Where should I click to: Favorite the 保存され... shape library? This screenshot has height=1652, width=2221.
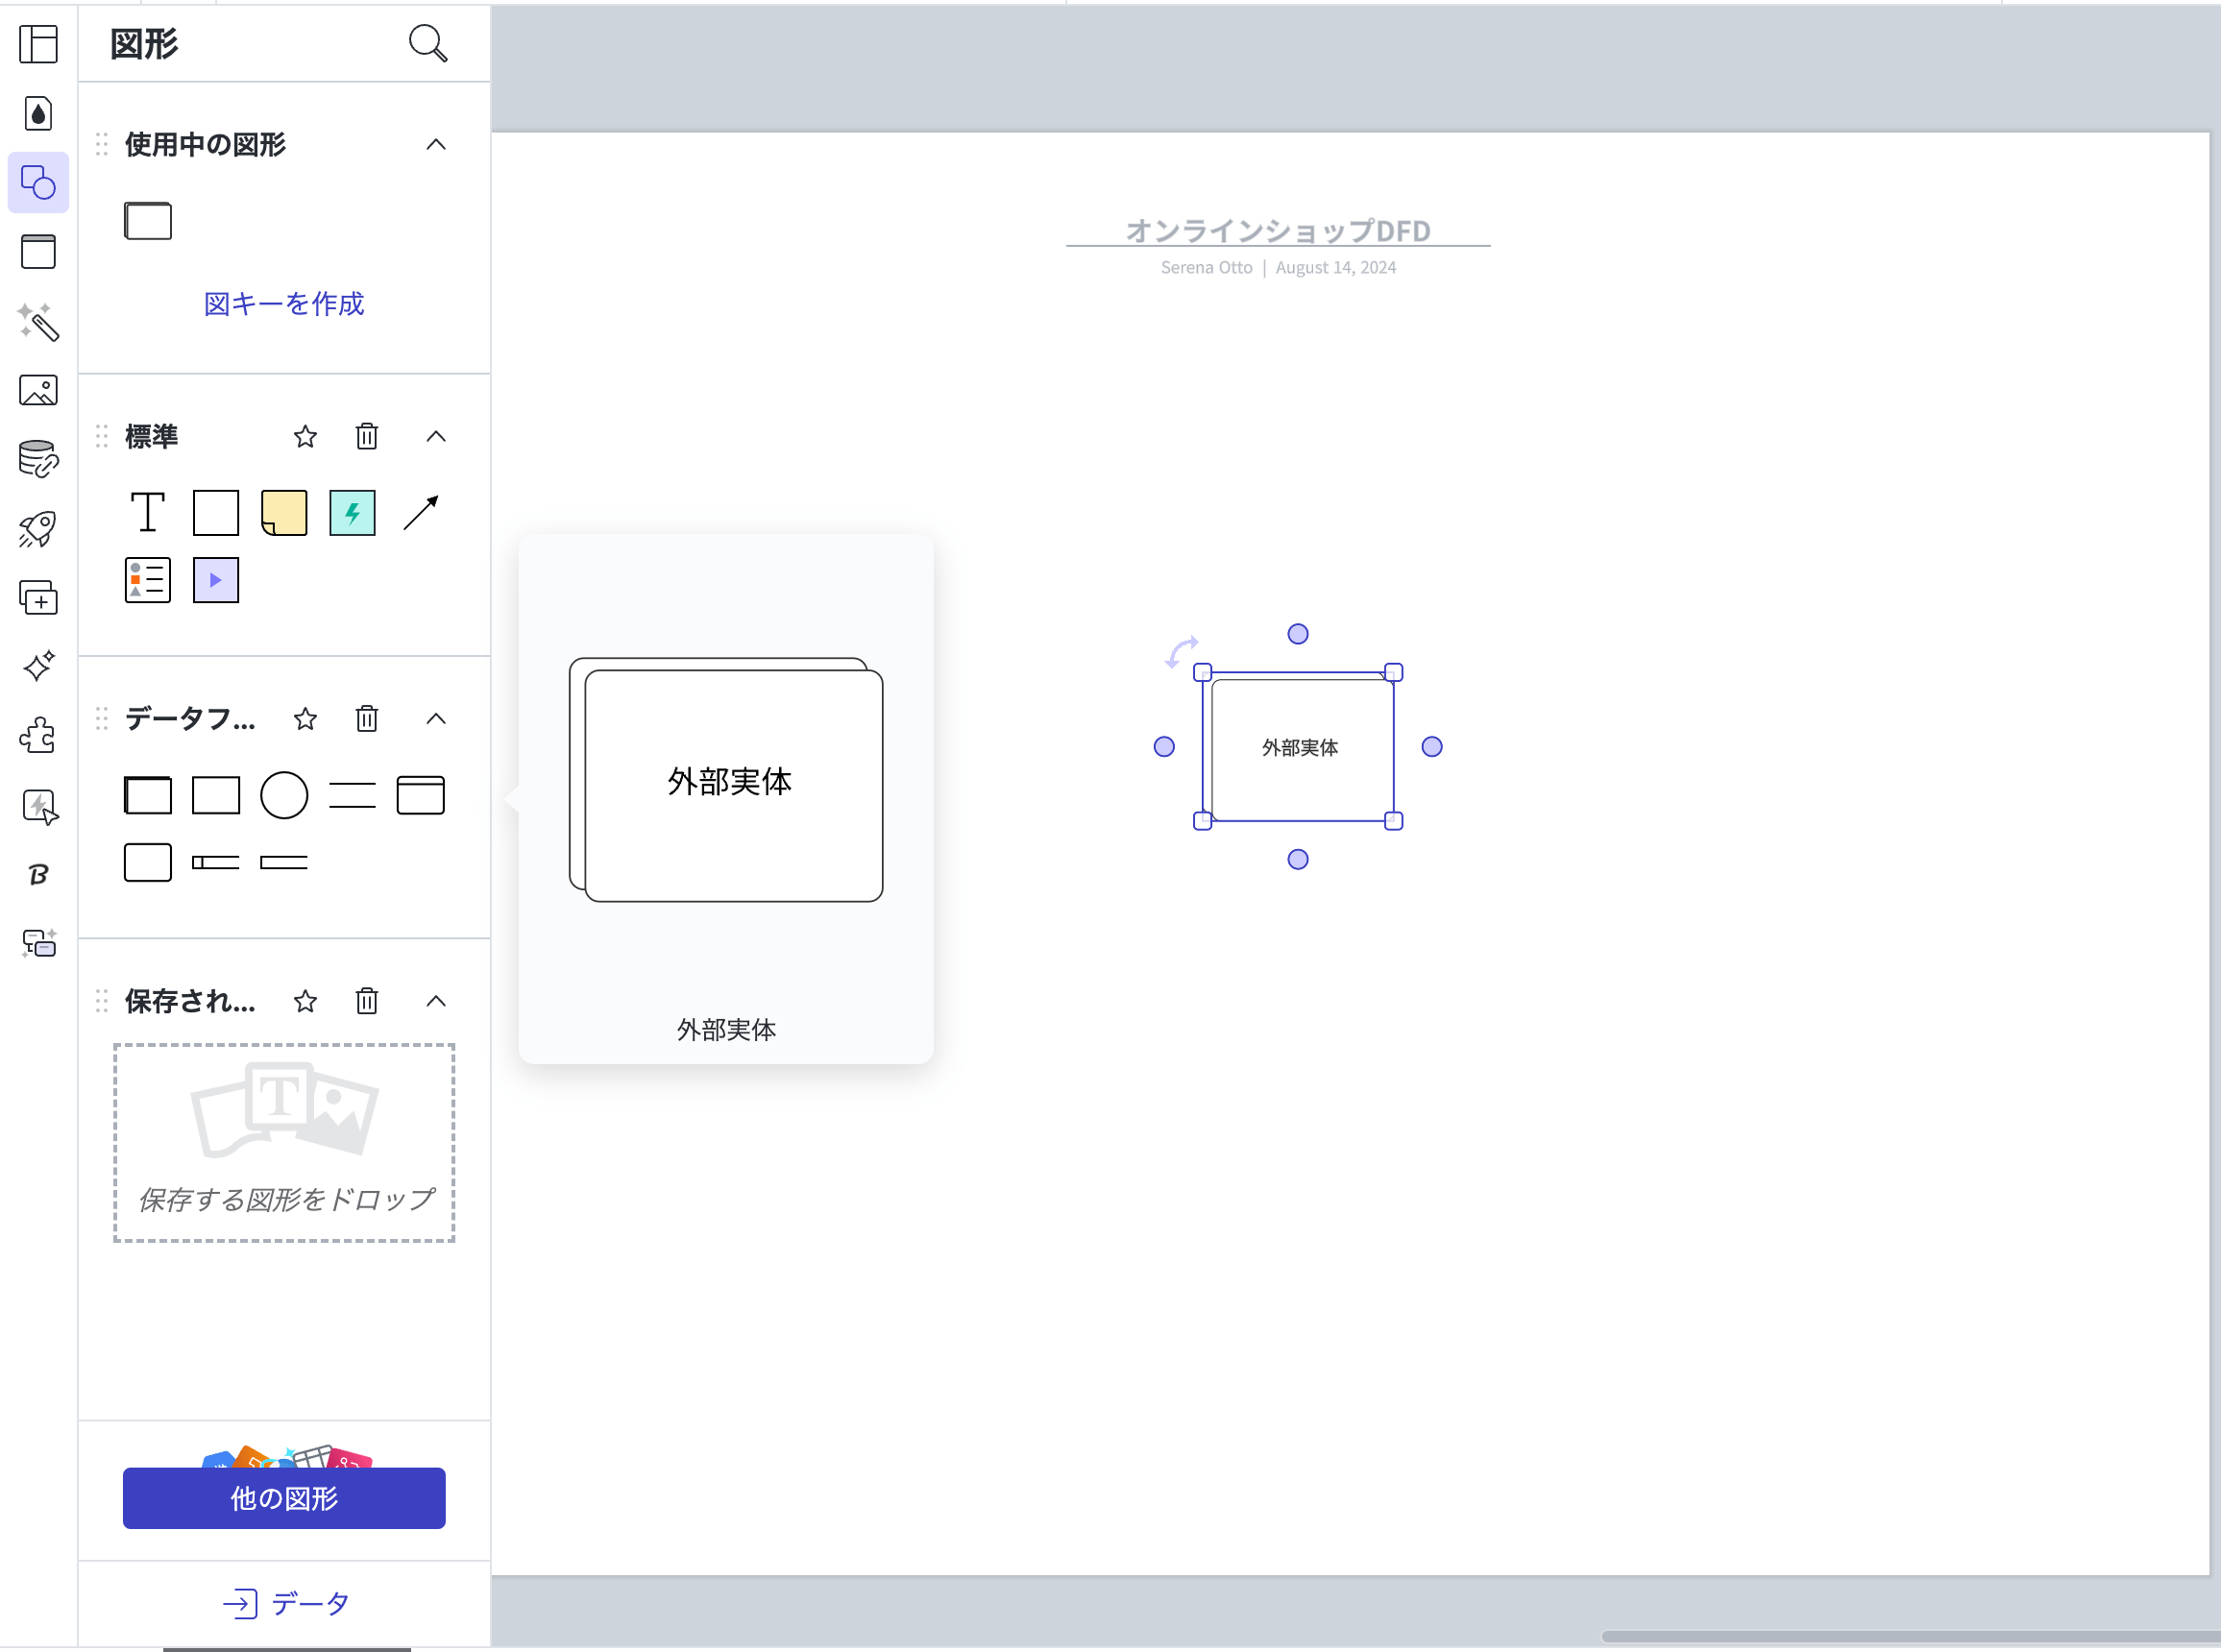coord(305,1002)
